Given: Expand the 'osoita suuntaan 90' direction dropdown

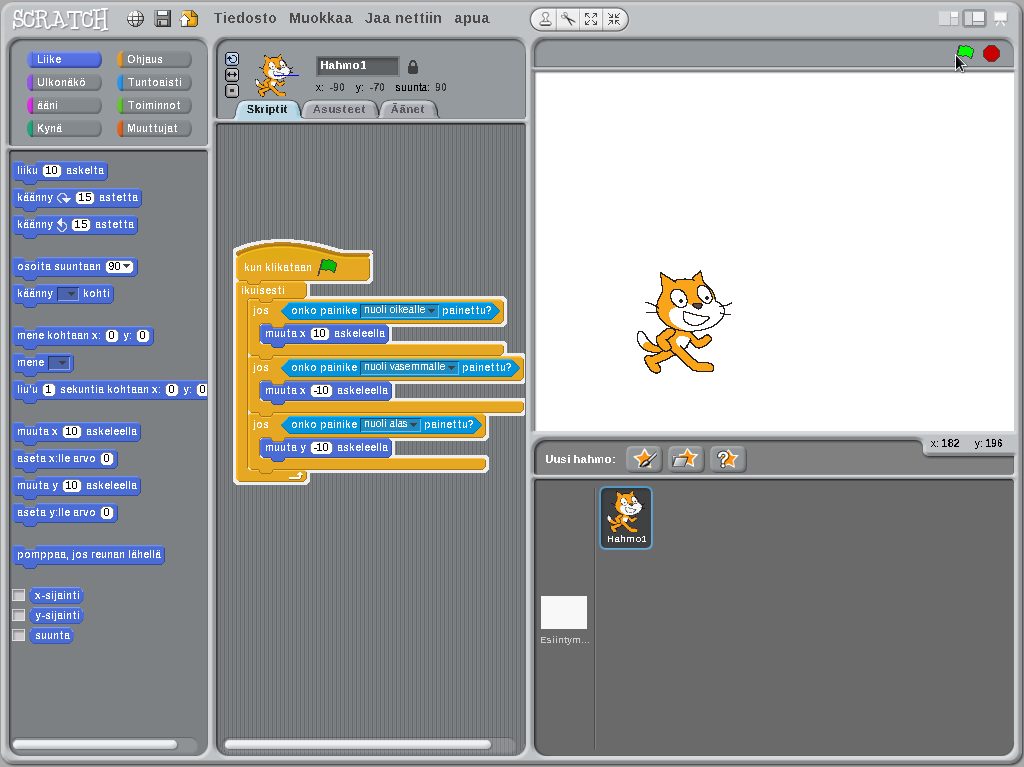Looking at the screenshot, I should tap(127, 267).
